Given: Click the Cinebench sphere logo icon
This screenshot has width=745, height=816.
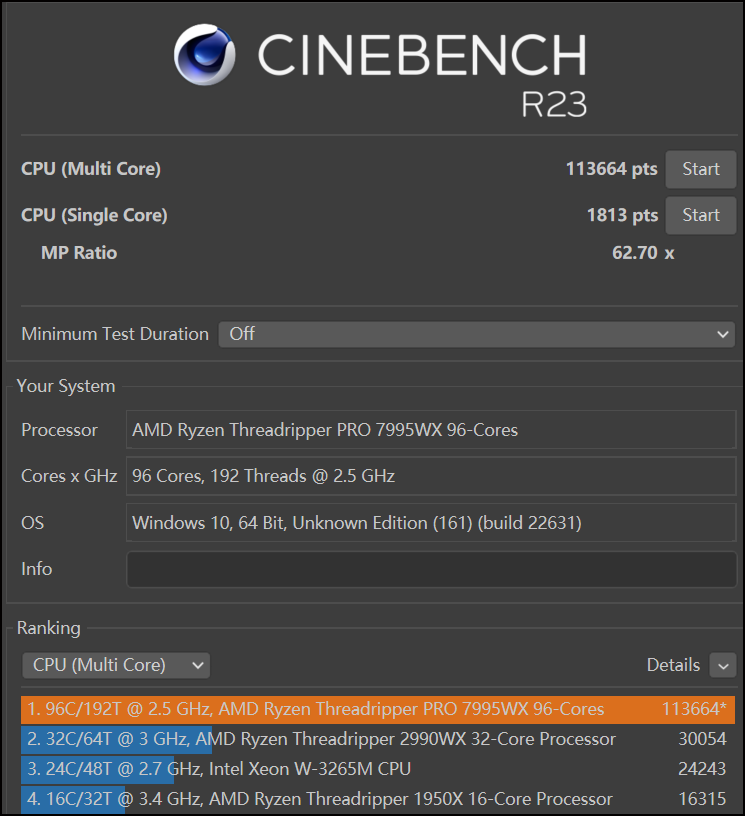Looking at the screenshot, I should point(205,55).
